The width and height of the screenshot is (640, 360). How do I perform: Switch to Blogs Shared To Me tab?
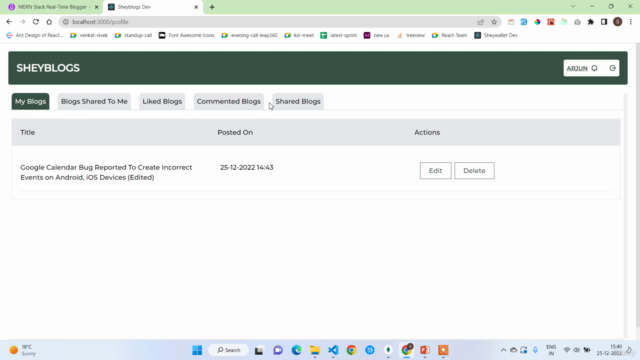pyautogui.click(x=94, y=101)
